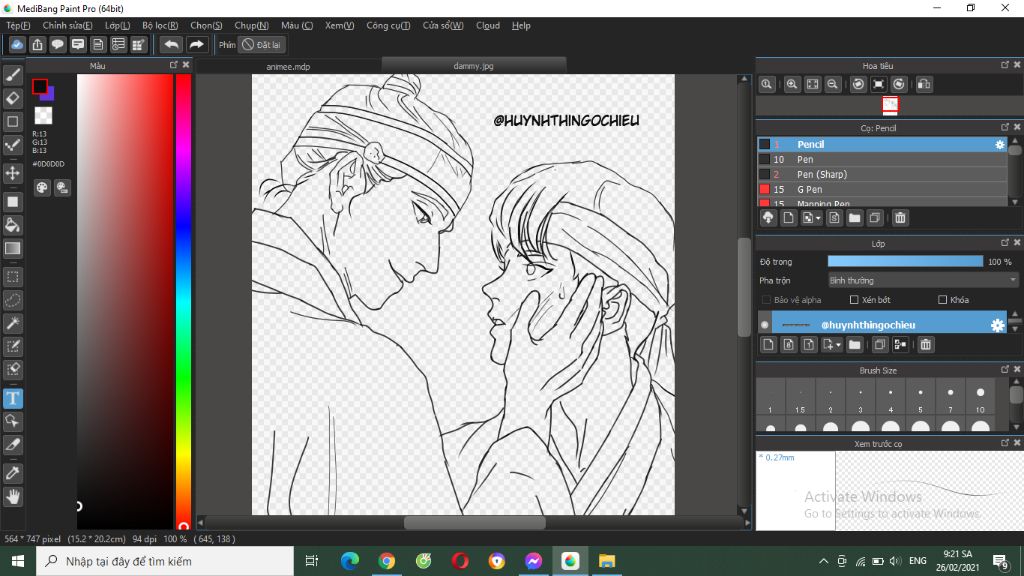Undock the Brush Size panel
Image resolution: width=1024 pixels, height=576 pixels.
(1004, 369)
